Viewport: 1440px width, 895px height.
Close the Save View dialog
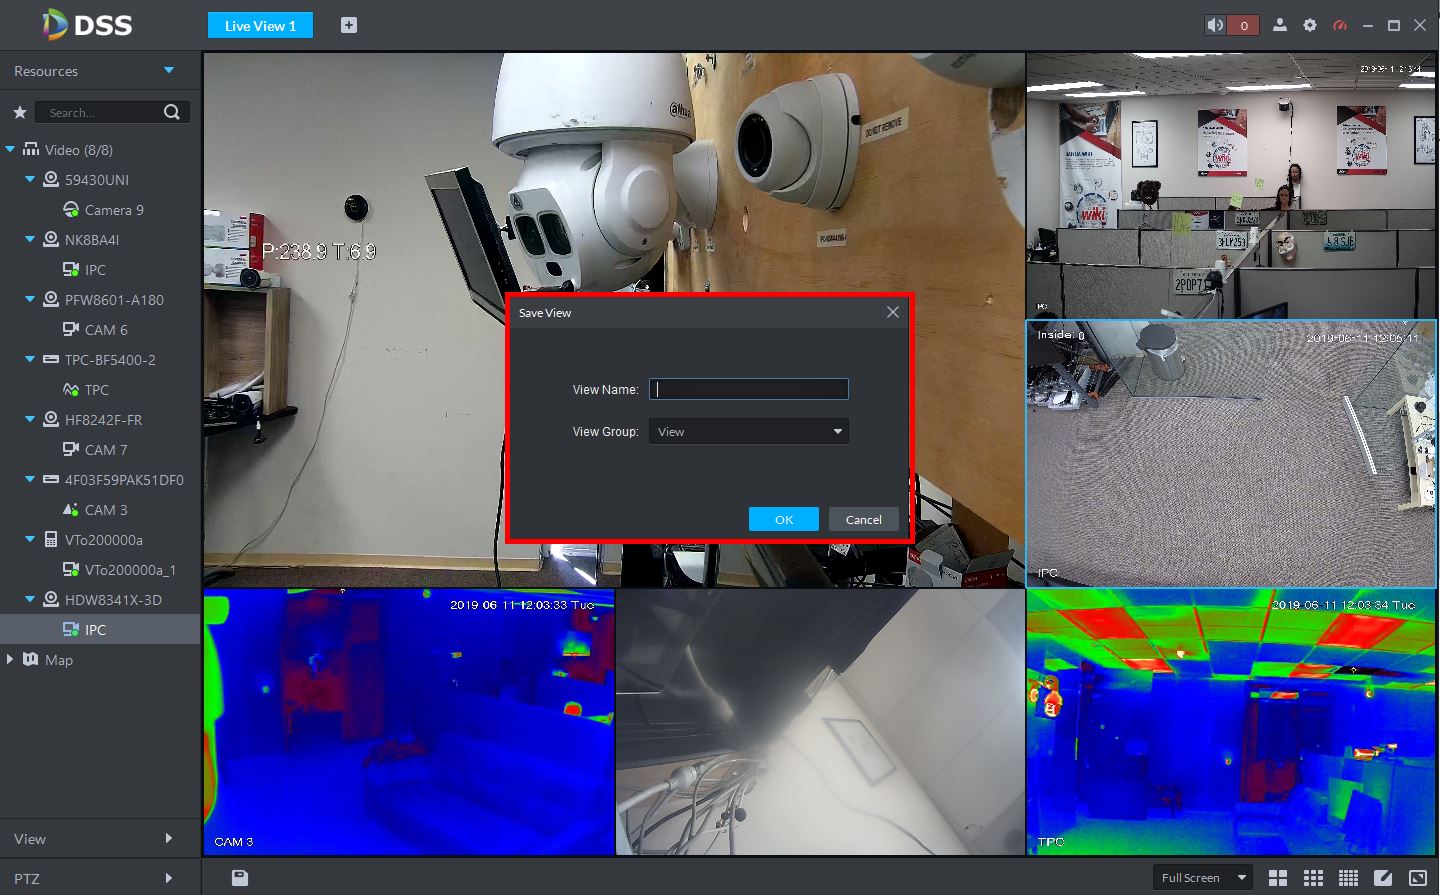point(893,312)
